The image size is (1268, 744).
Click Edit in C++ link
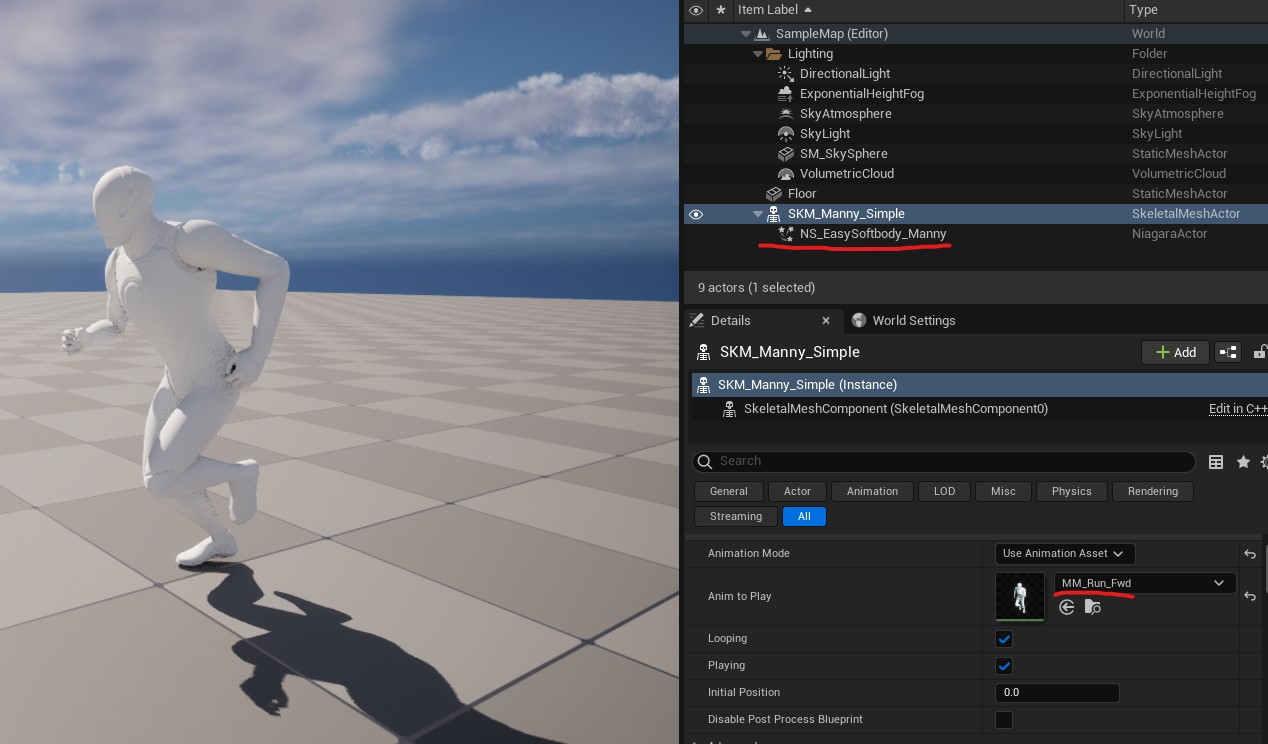coord(1238,408)
